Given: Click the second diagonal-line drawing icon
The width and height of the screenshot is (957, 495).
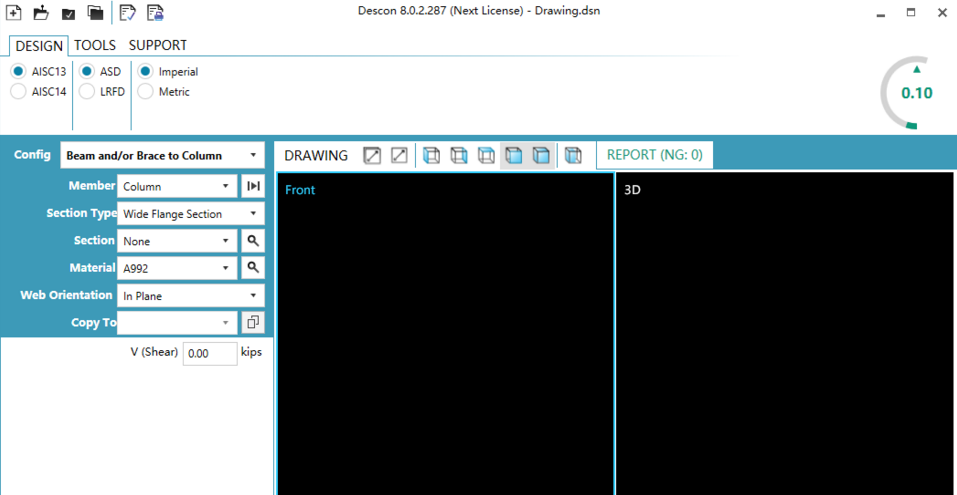Looking at the screenshot, I should (399, 156).
